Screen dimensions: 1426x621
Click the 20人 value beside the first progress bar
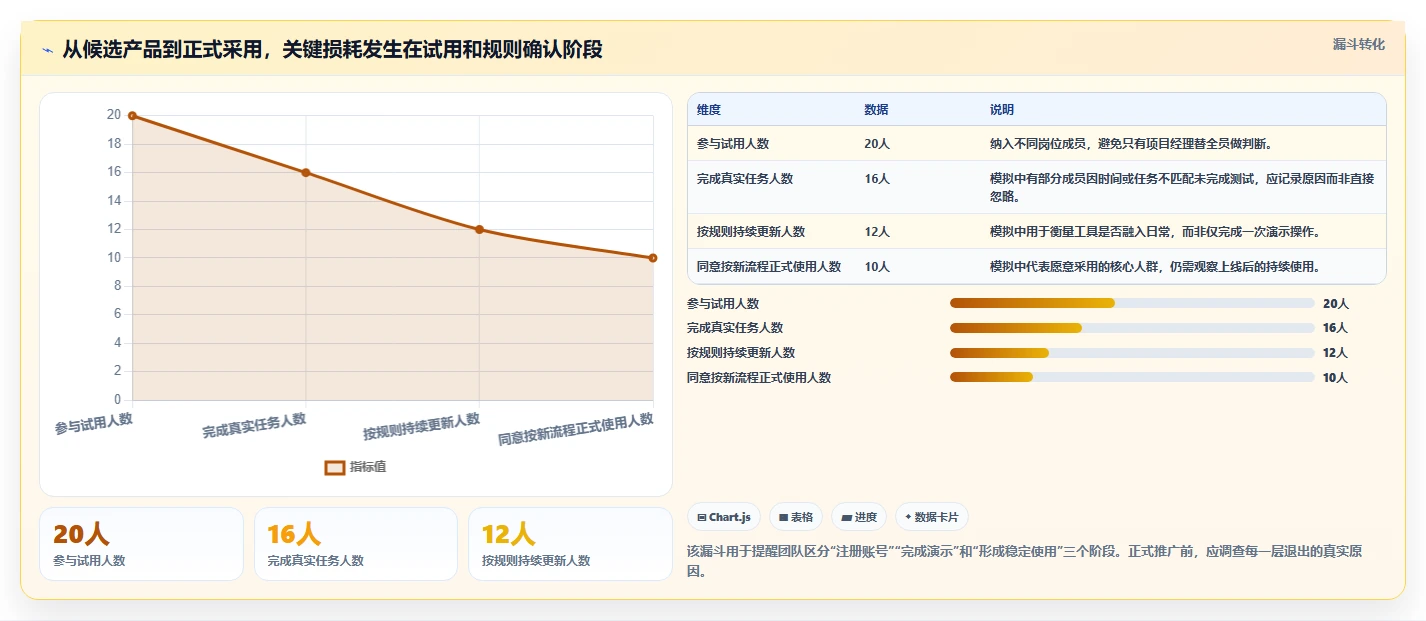coord(1335,303)
